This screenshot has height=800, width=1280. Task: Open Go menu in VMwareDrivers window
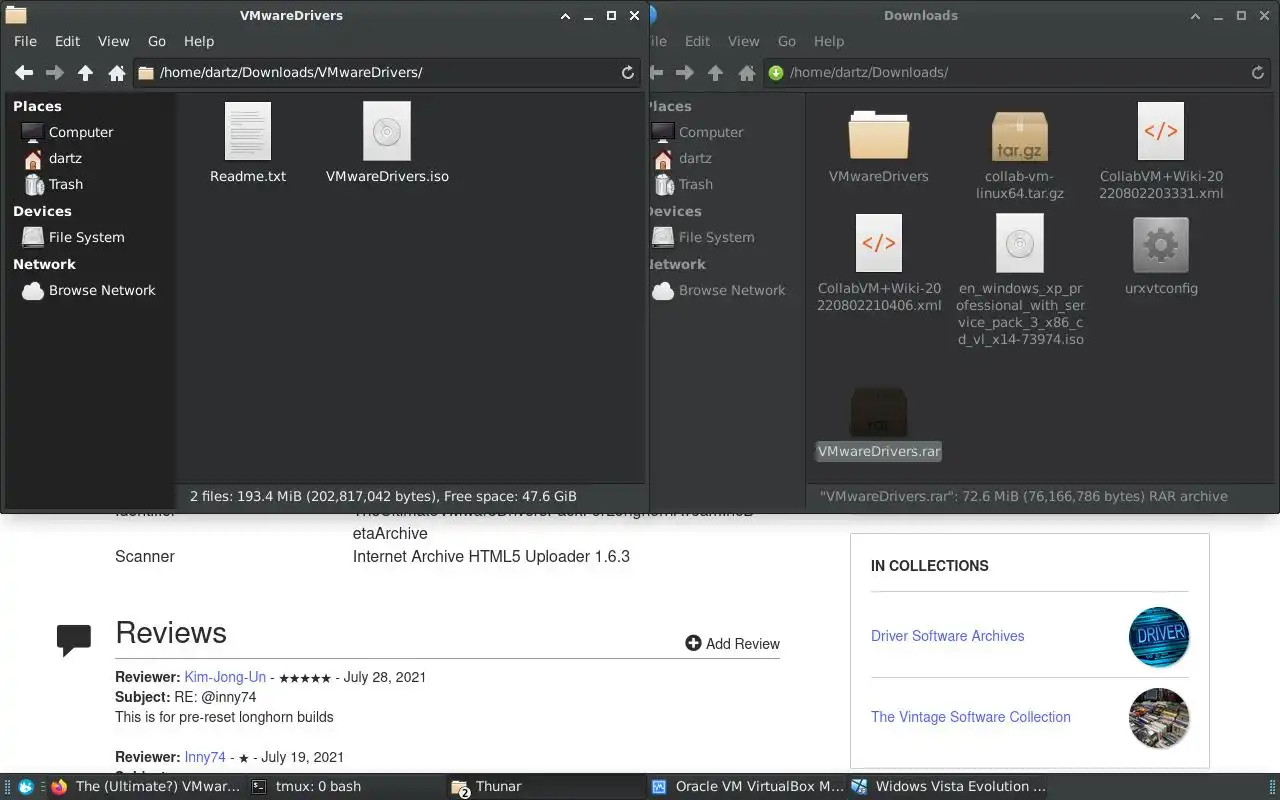pyautogui.click(x=157, y=41)
